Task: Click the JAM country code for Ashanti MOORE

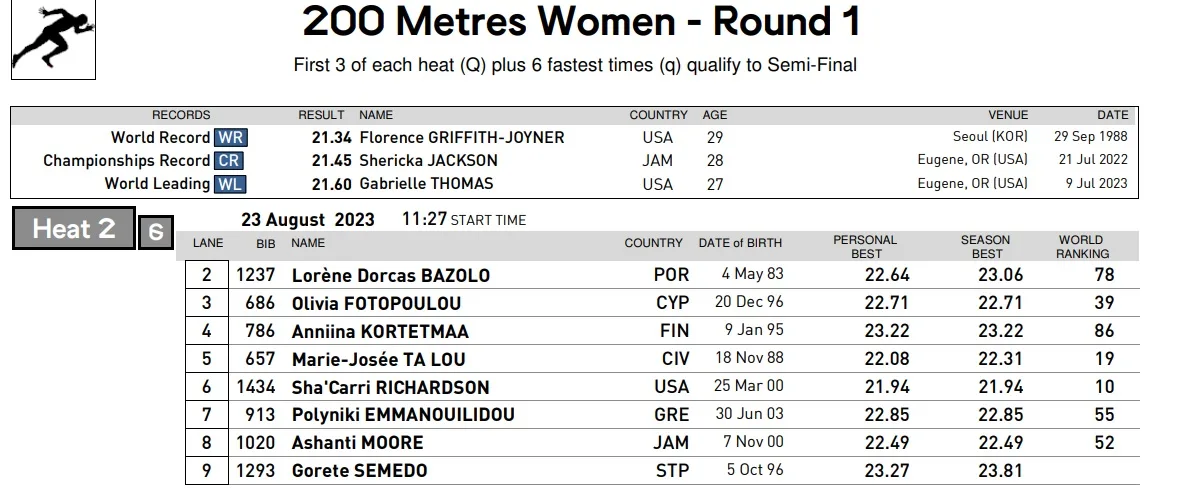Action: tap(671, 443)
